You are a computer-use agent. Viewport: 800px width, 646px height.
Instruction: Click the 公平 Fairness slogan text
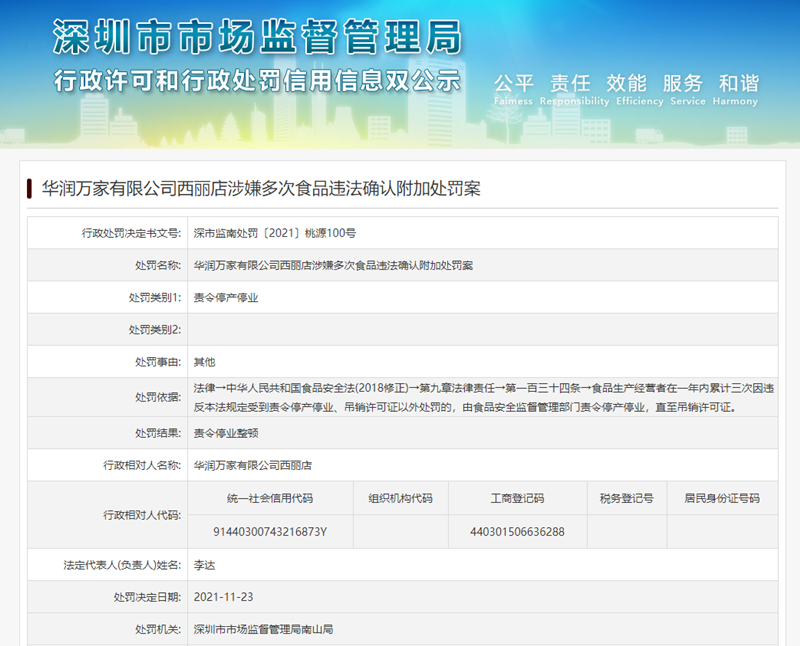(x=513, y=89)
